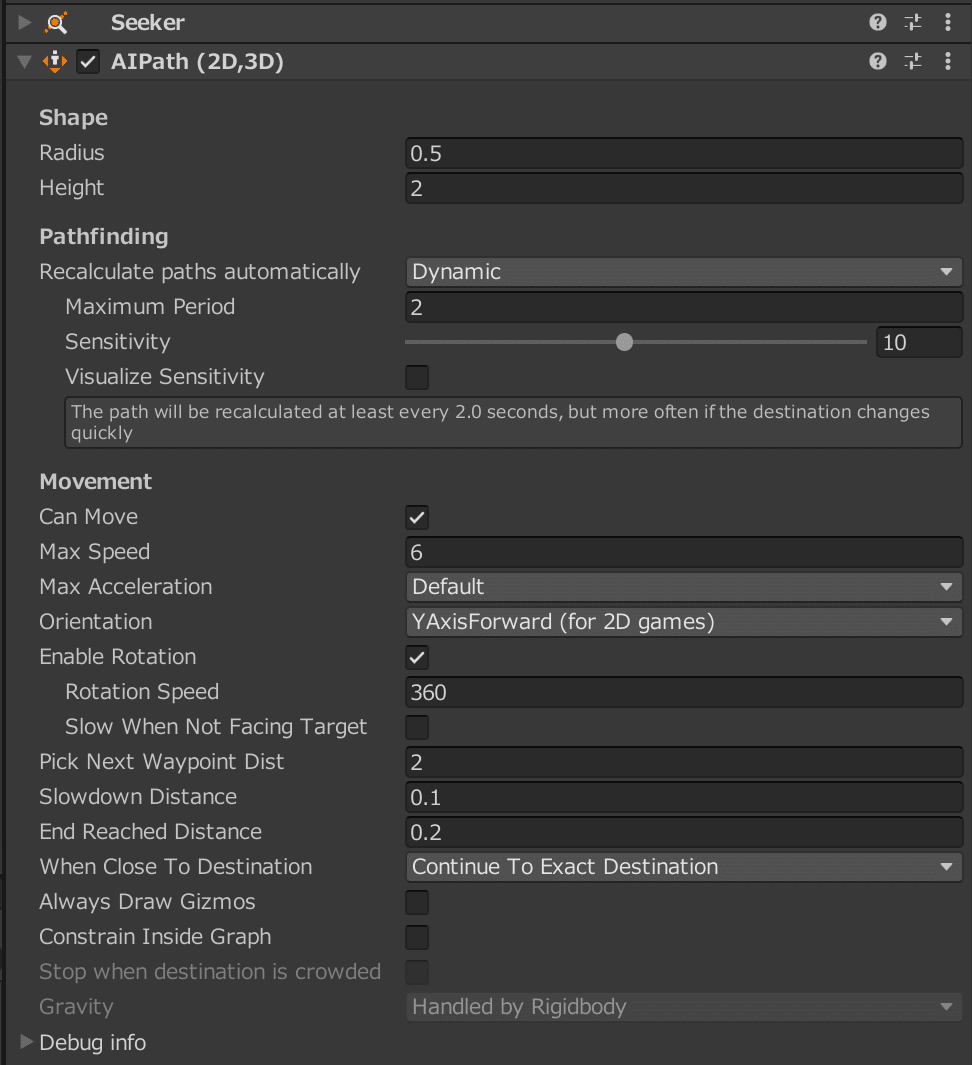
Task: Open the Seeker component help reference
Action: 878,22
